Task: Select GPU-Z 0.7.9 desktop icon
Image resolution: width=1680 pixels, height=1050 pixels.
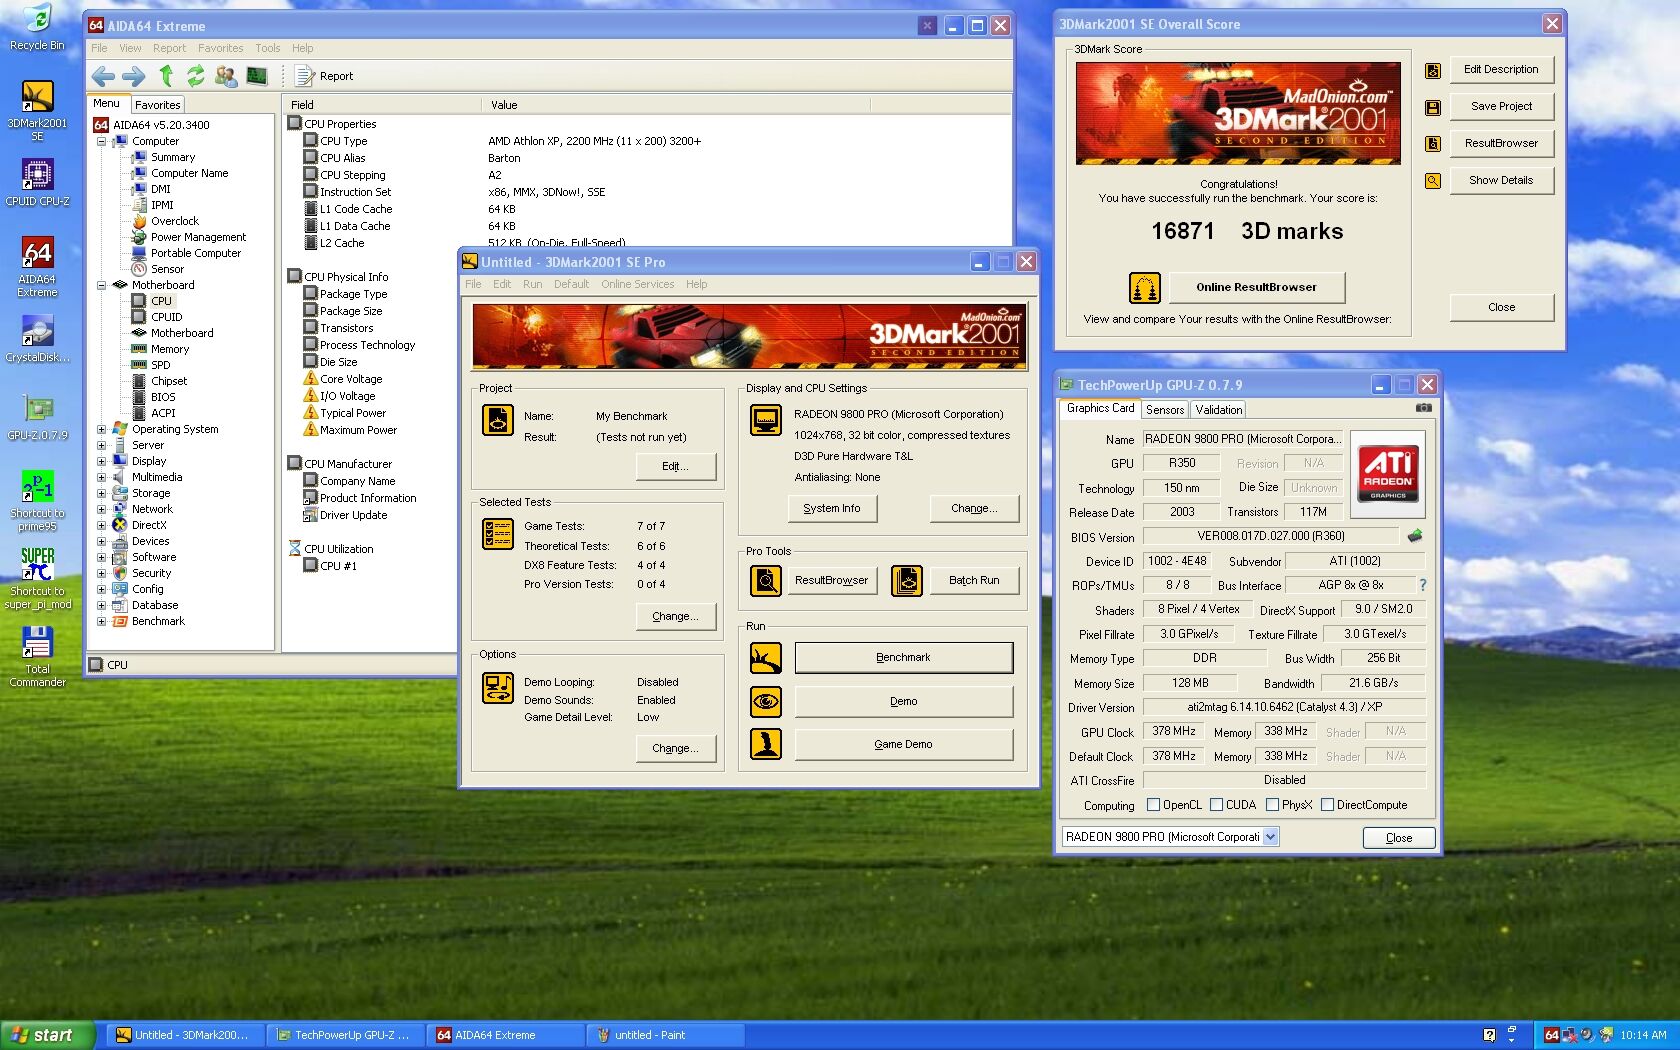Action: (x=37, y=416)
